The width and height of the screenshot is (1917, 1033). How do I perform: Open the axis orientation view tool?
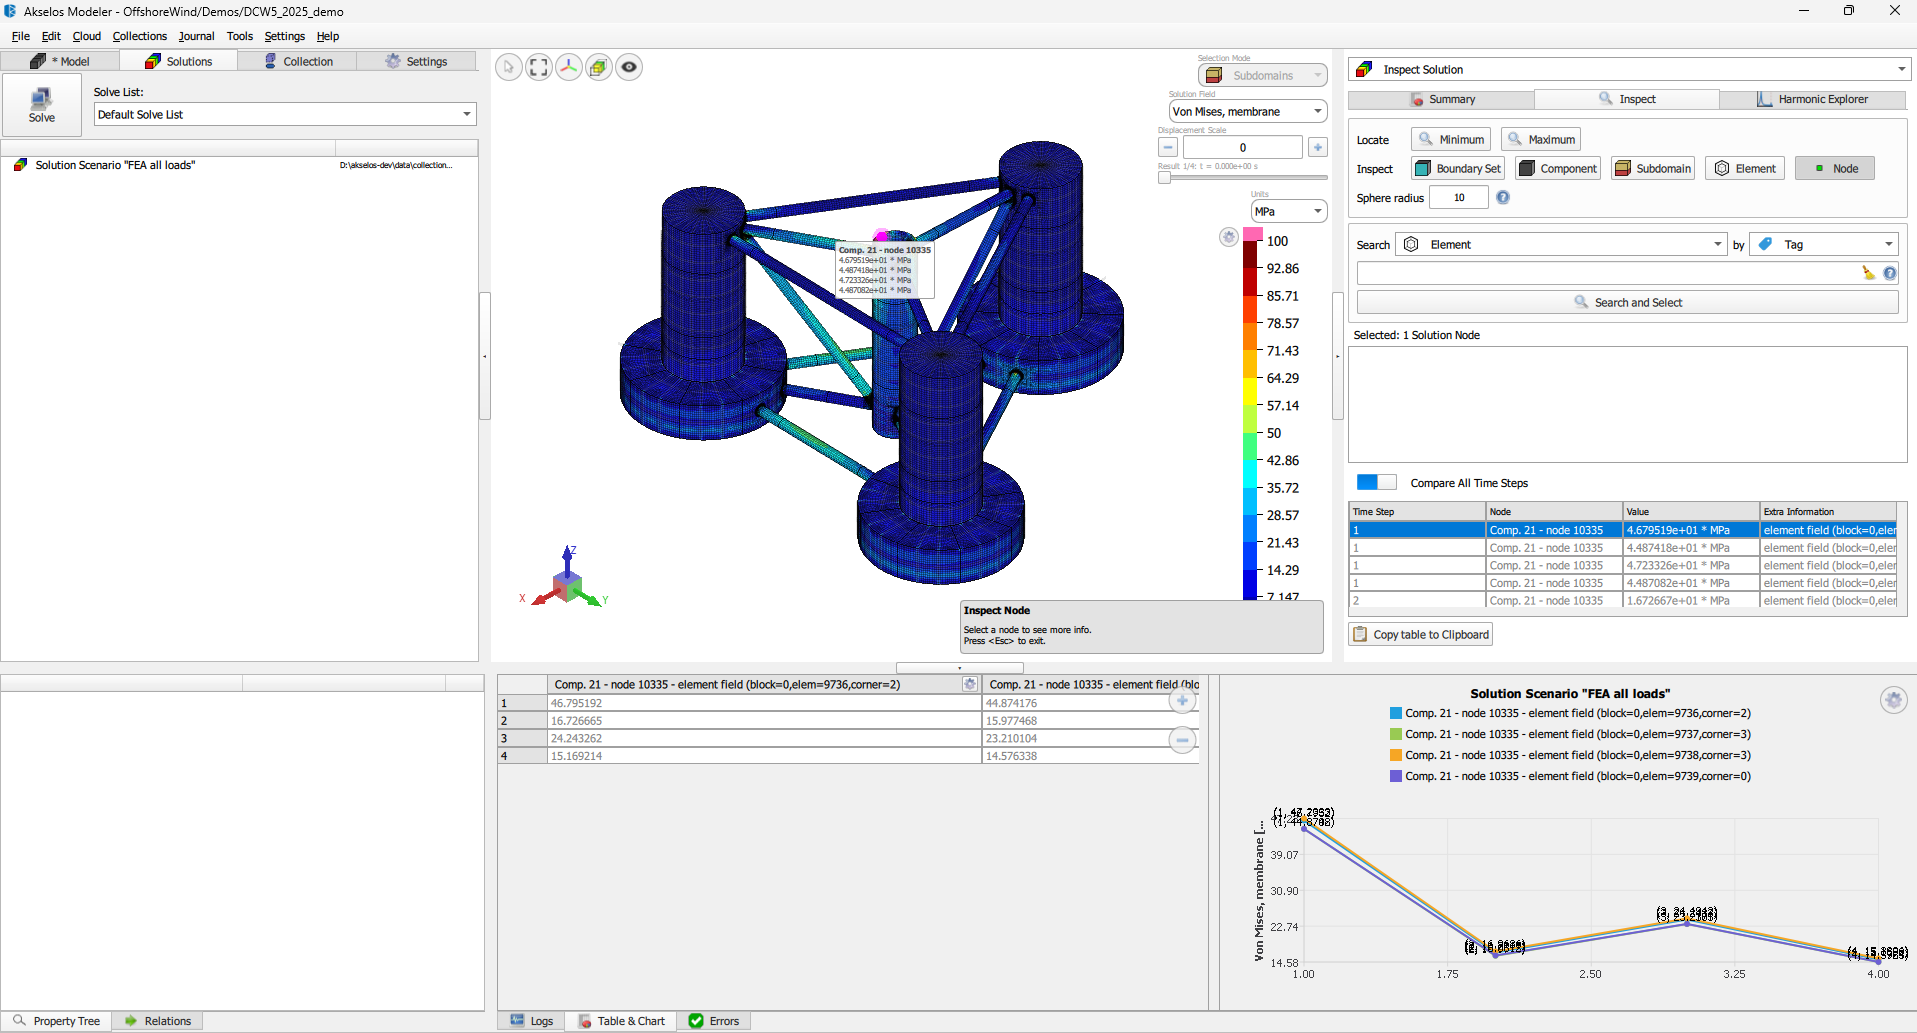coord(569,67)
